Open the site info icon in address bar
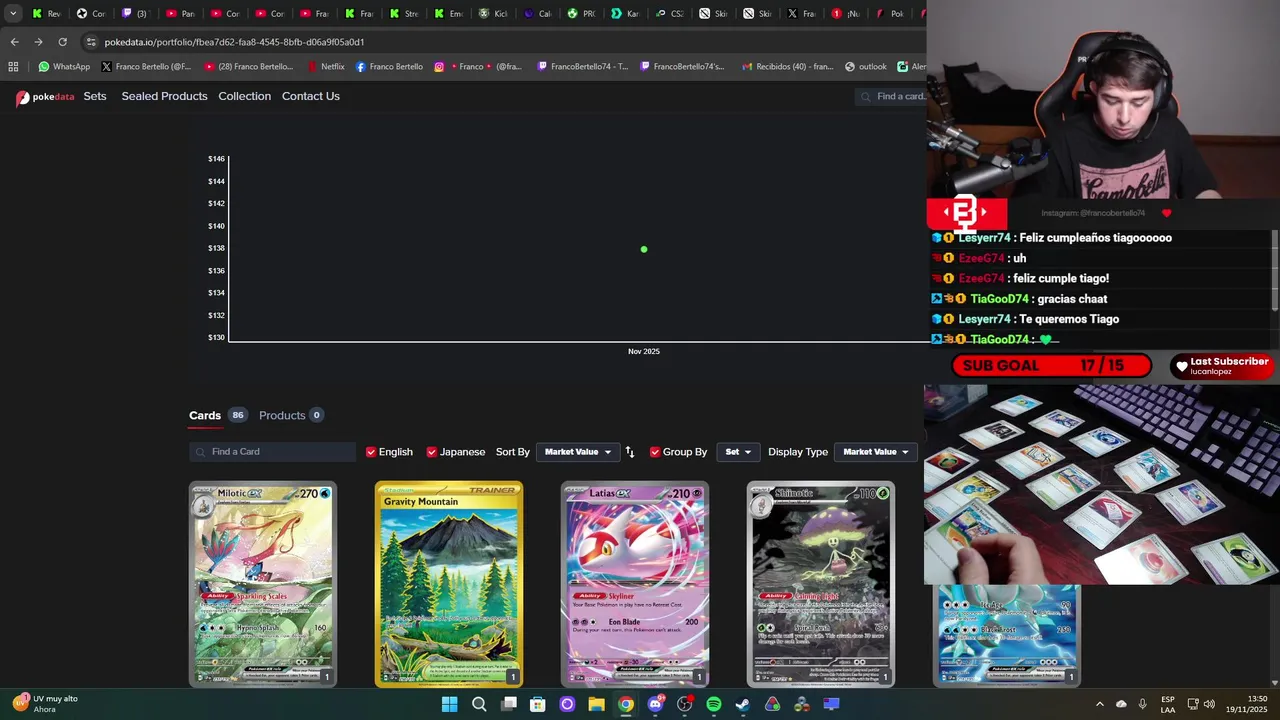 click(x=91, y=42)
